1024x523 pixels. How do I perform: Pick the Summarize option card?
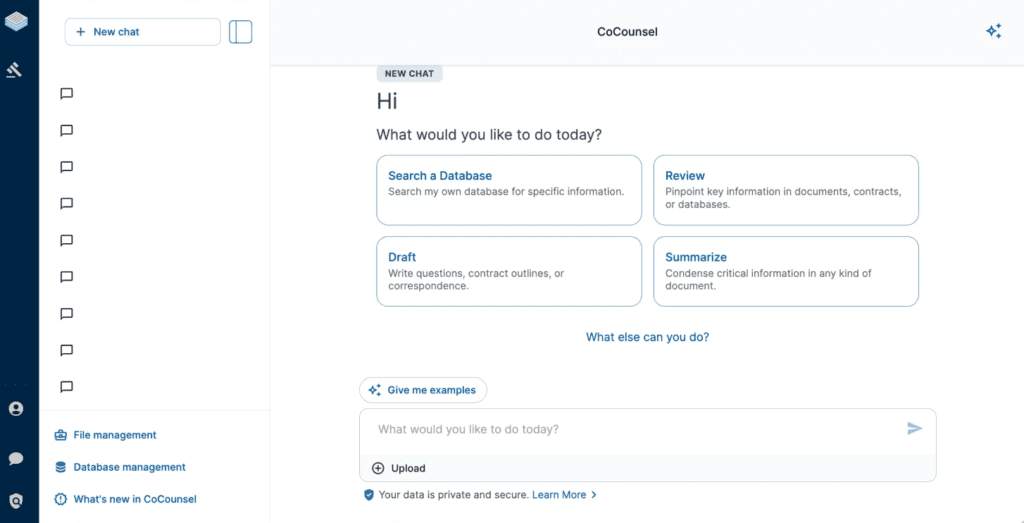pos(785,271)
